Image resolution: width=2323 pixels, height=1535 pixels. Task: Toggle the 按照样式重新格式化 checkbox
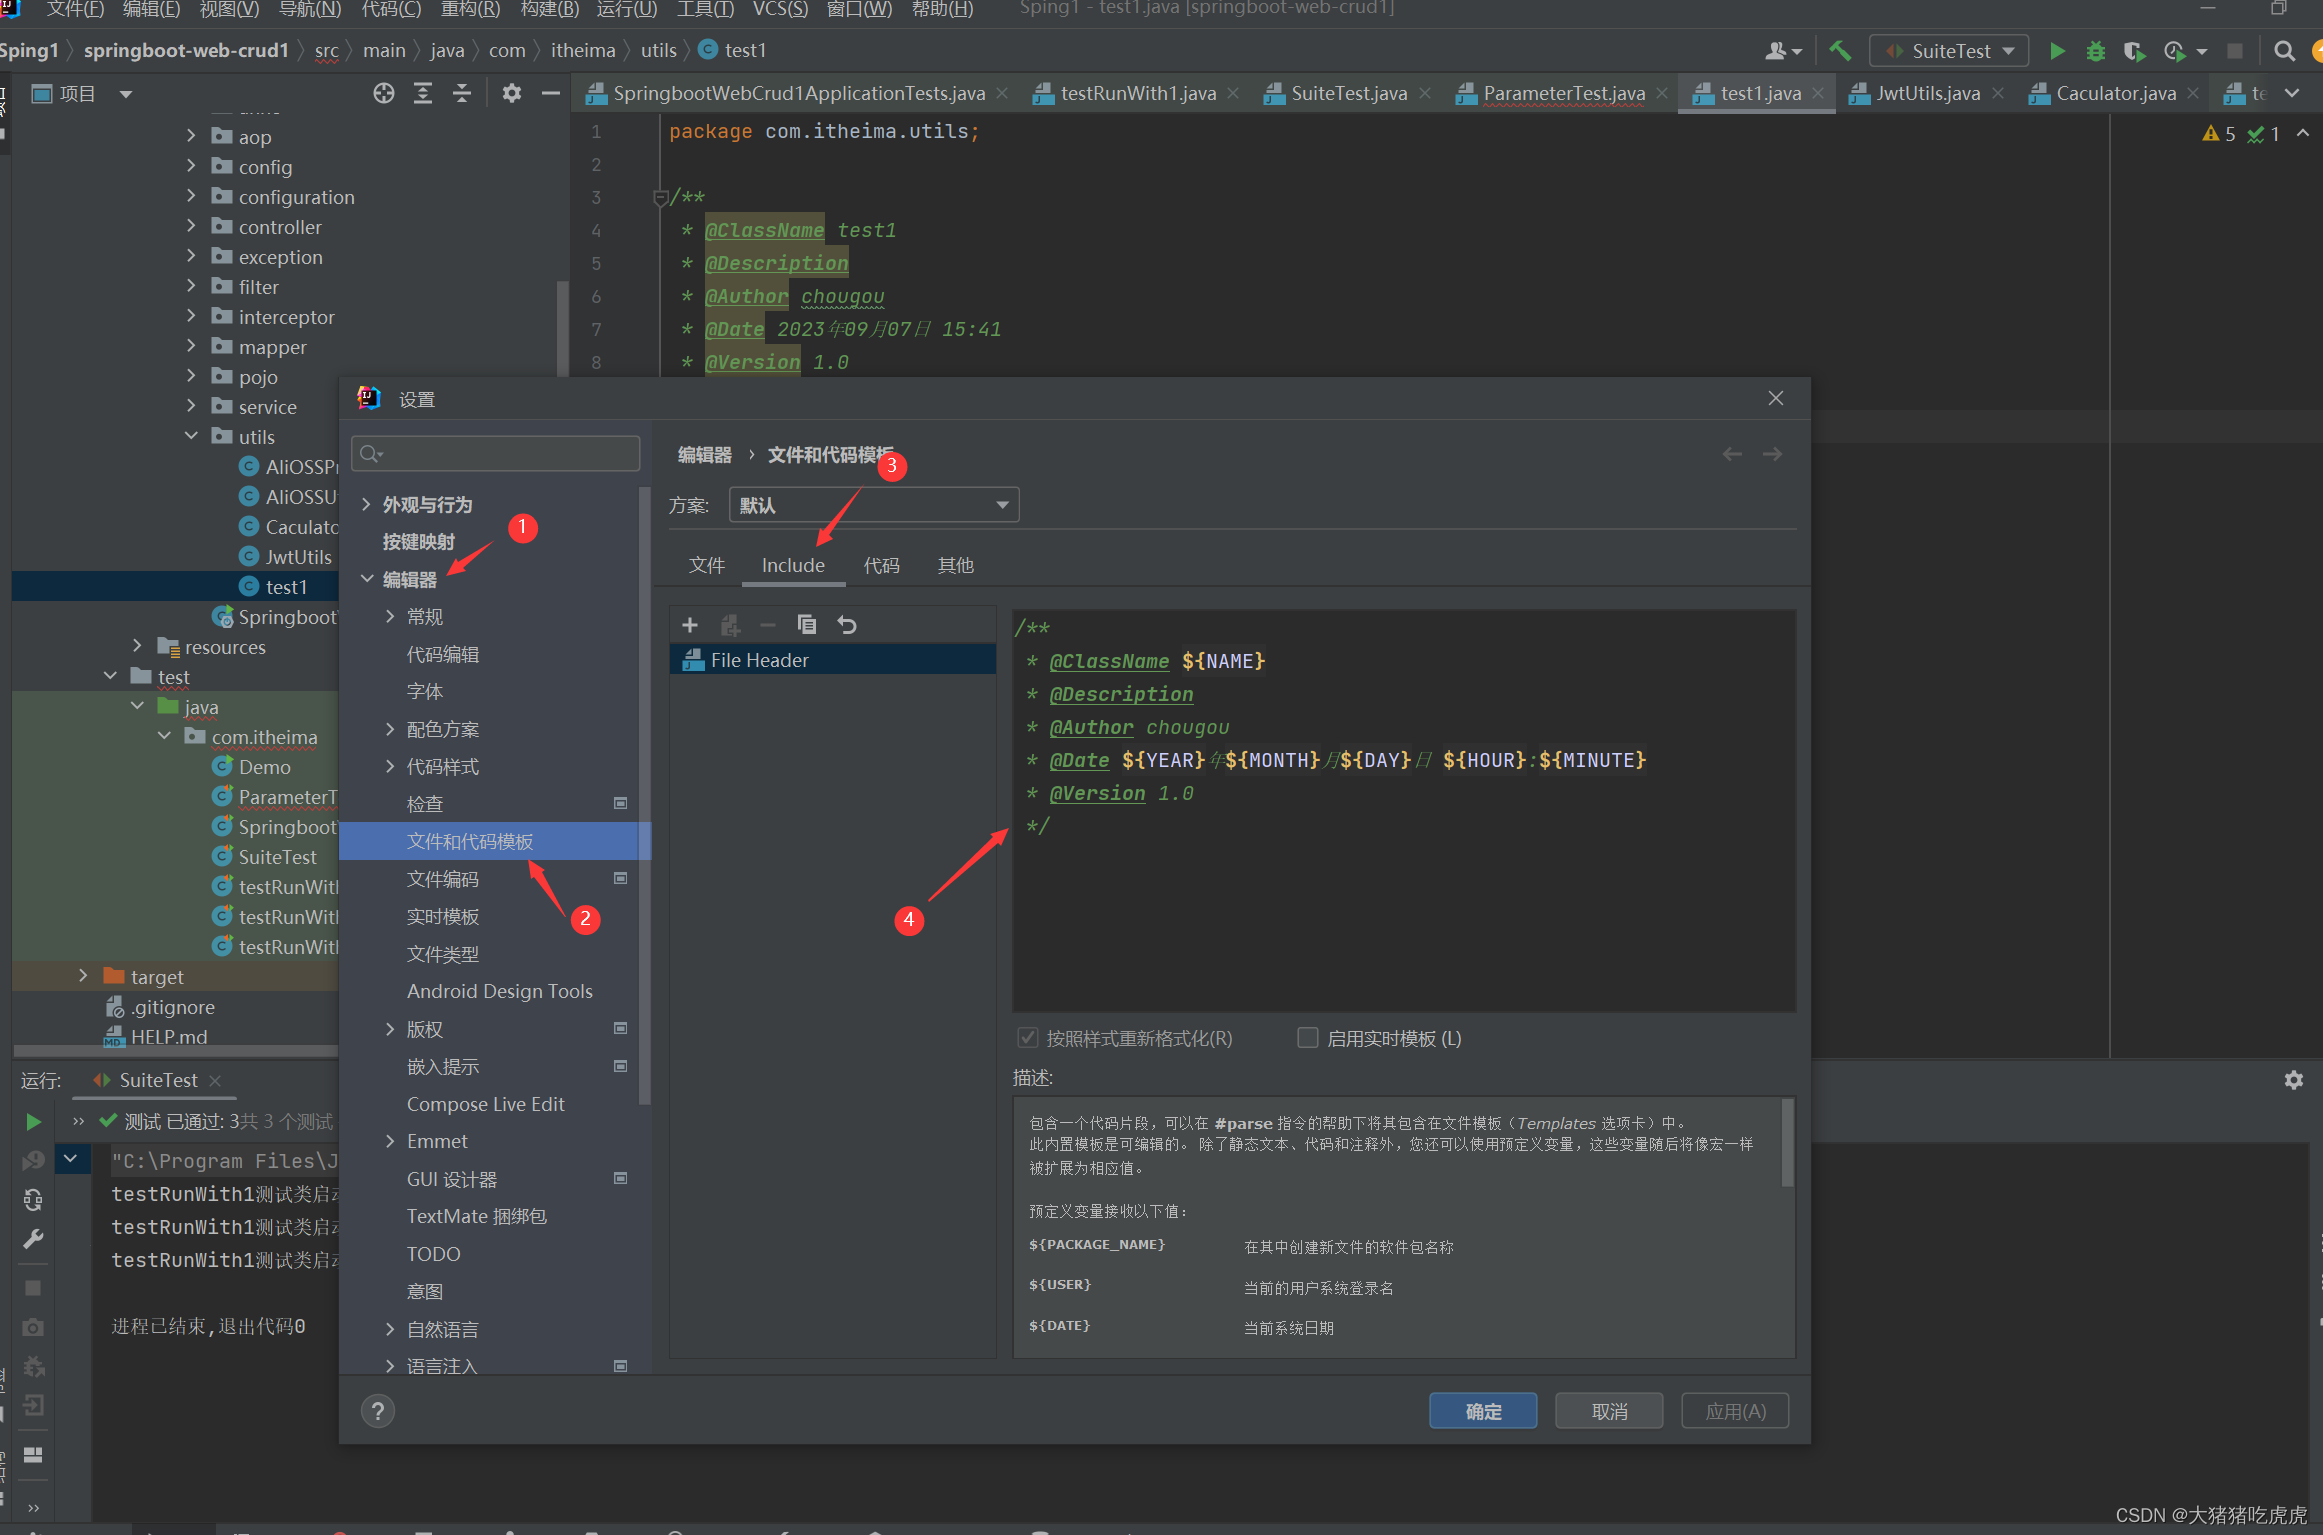pos(1027,1038)
